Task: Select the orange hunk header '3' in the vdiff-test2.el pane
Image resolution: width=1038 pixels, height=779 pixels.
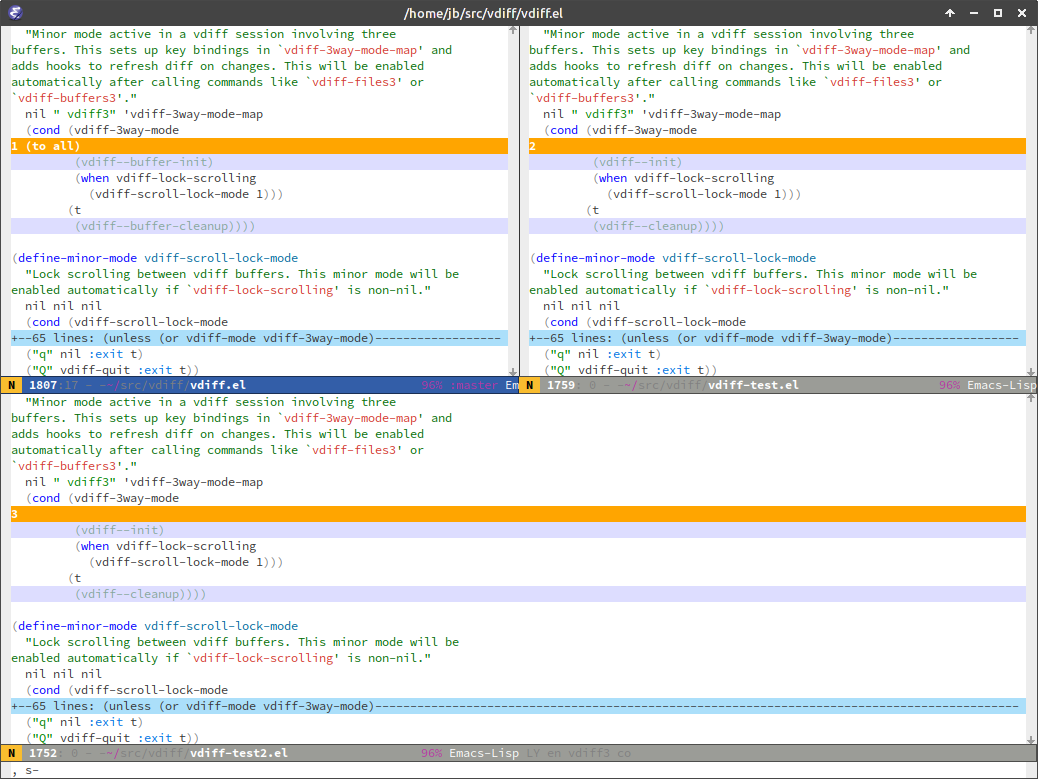Action: point(518,514)
